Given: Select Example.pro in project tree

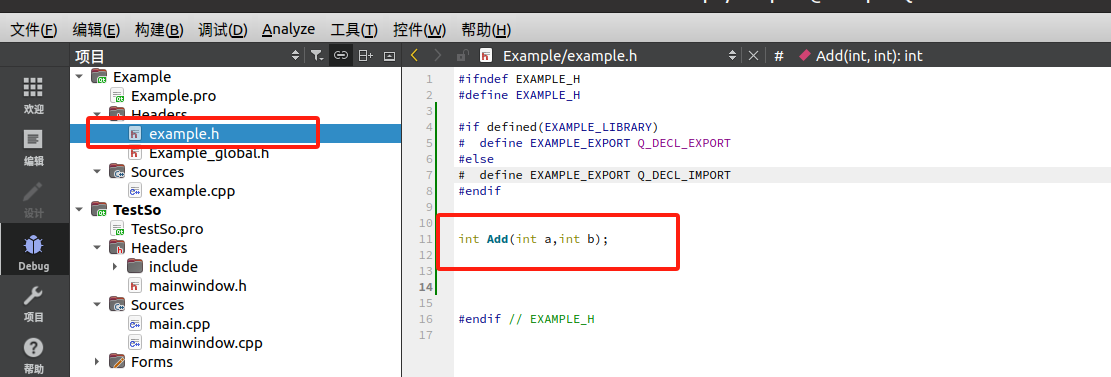Looking at the screenshot, I should (174, 96).
